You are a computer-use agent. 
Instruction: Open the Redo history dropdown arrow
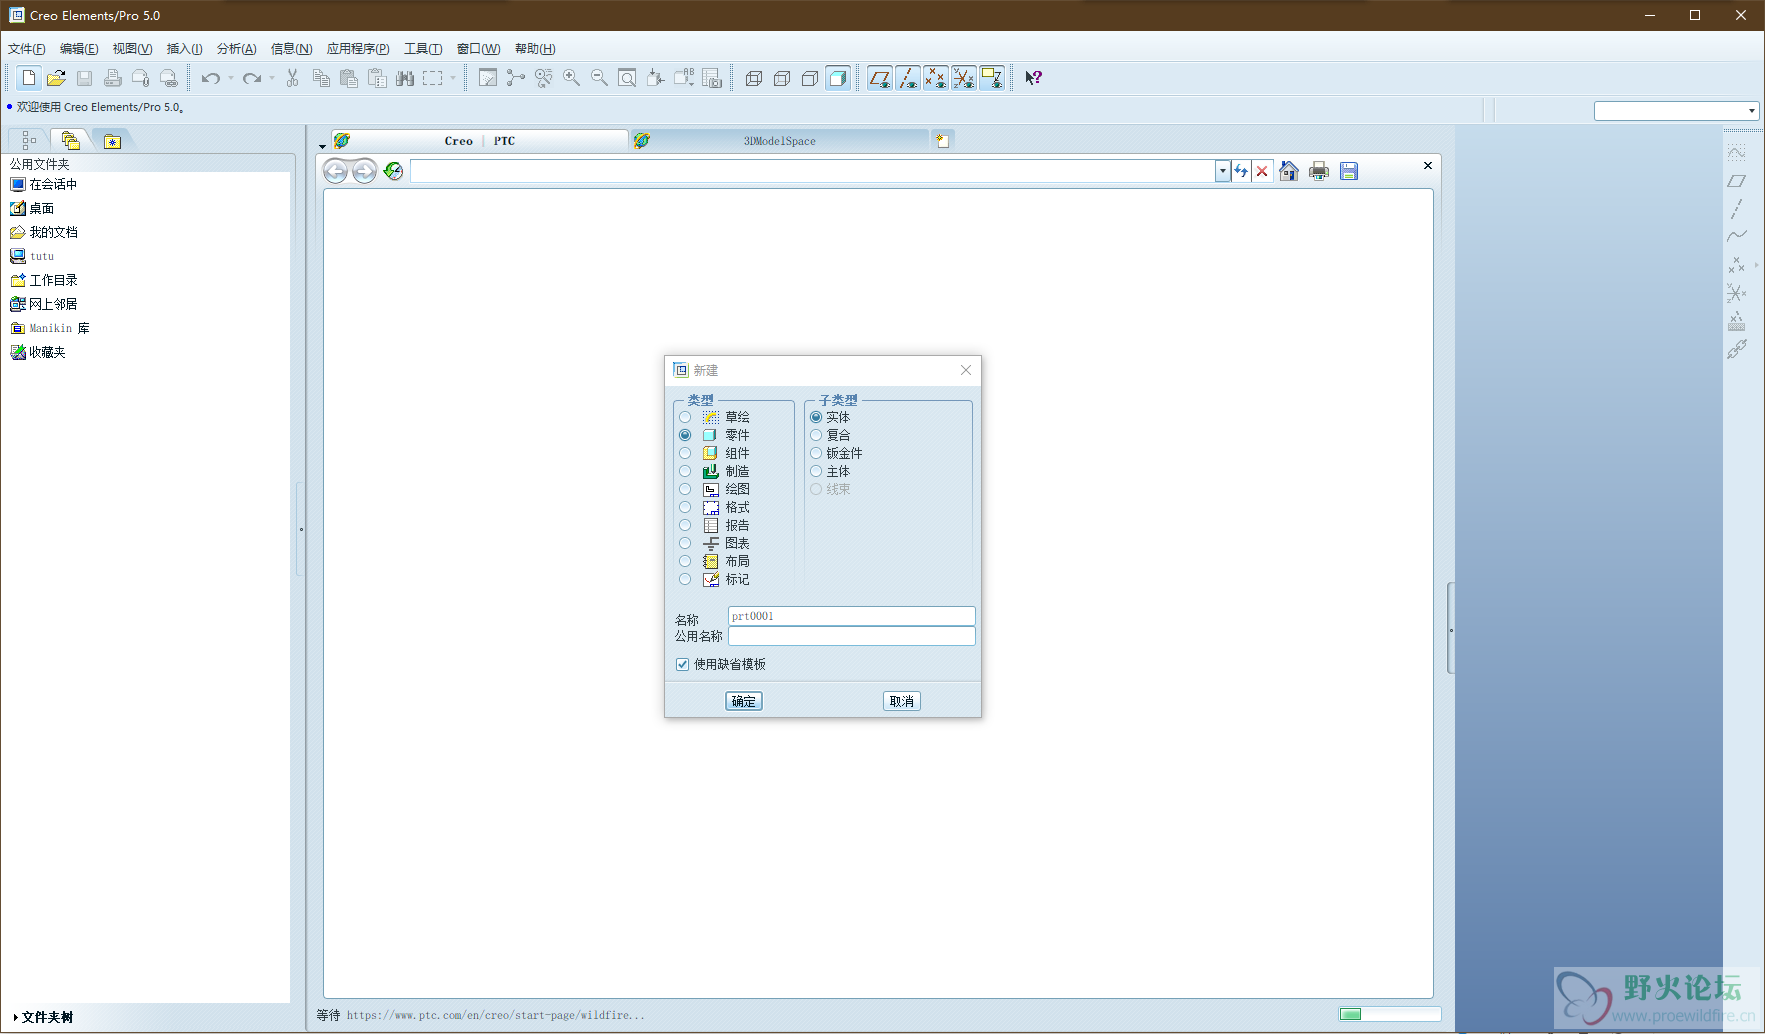(271, 78)
